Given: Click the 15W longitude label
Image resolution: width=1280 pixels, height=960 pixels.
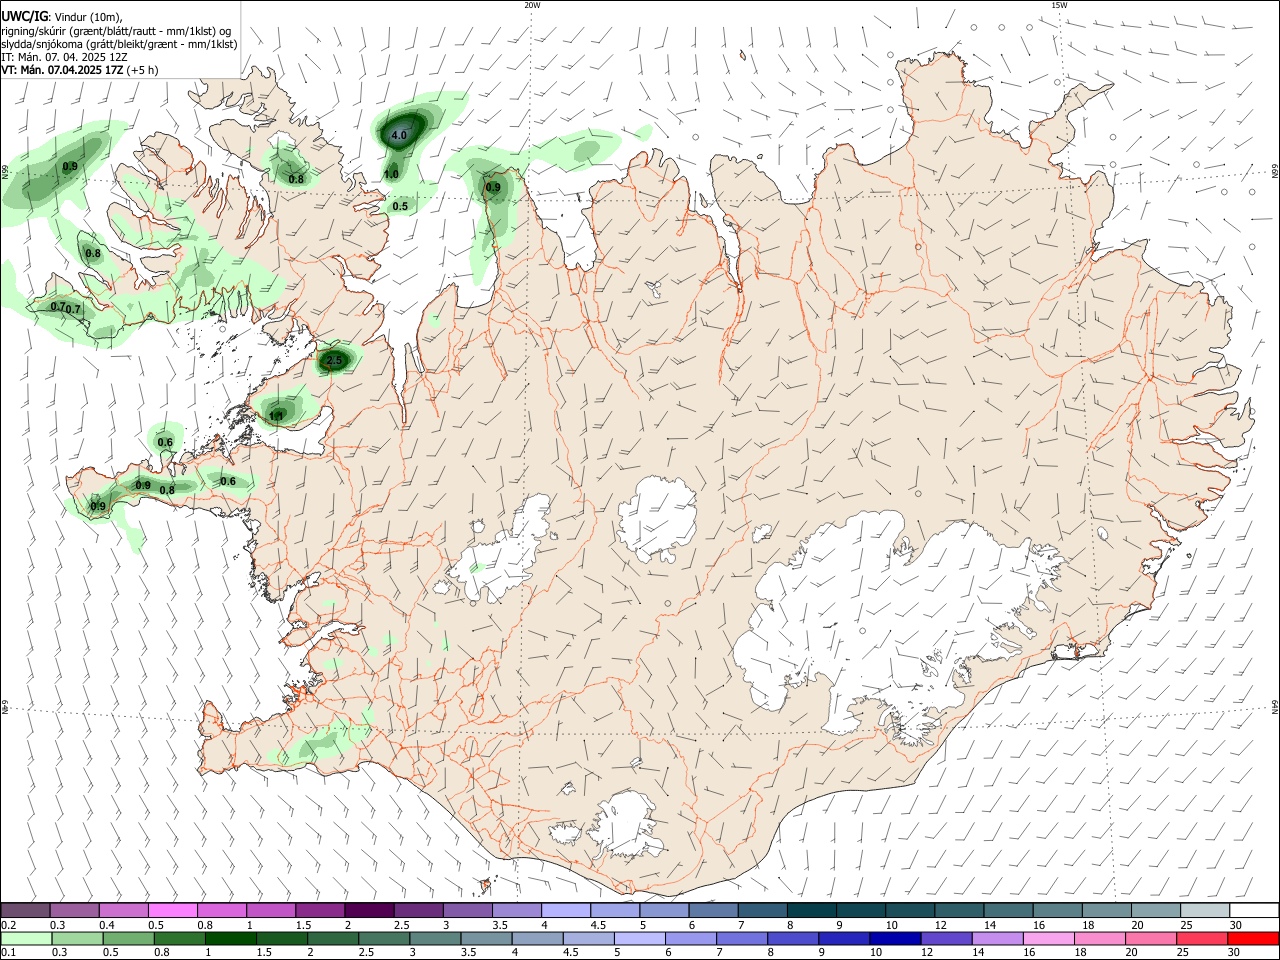Looking at the screenshot, I should click(1059, 5).
